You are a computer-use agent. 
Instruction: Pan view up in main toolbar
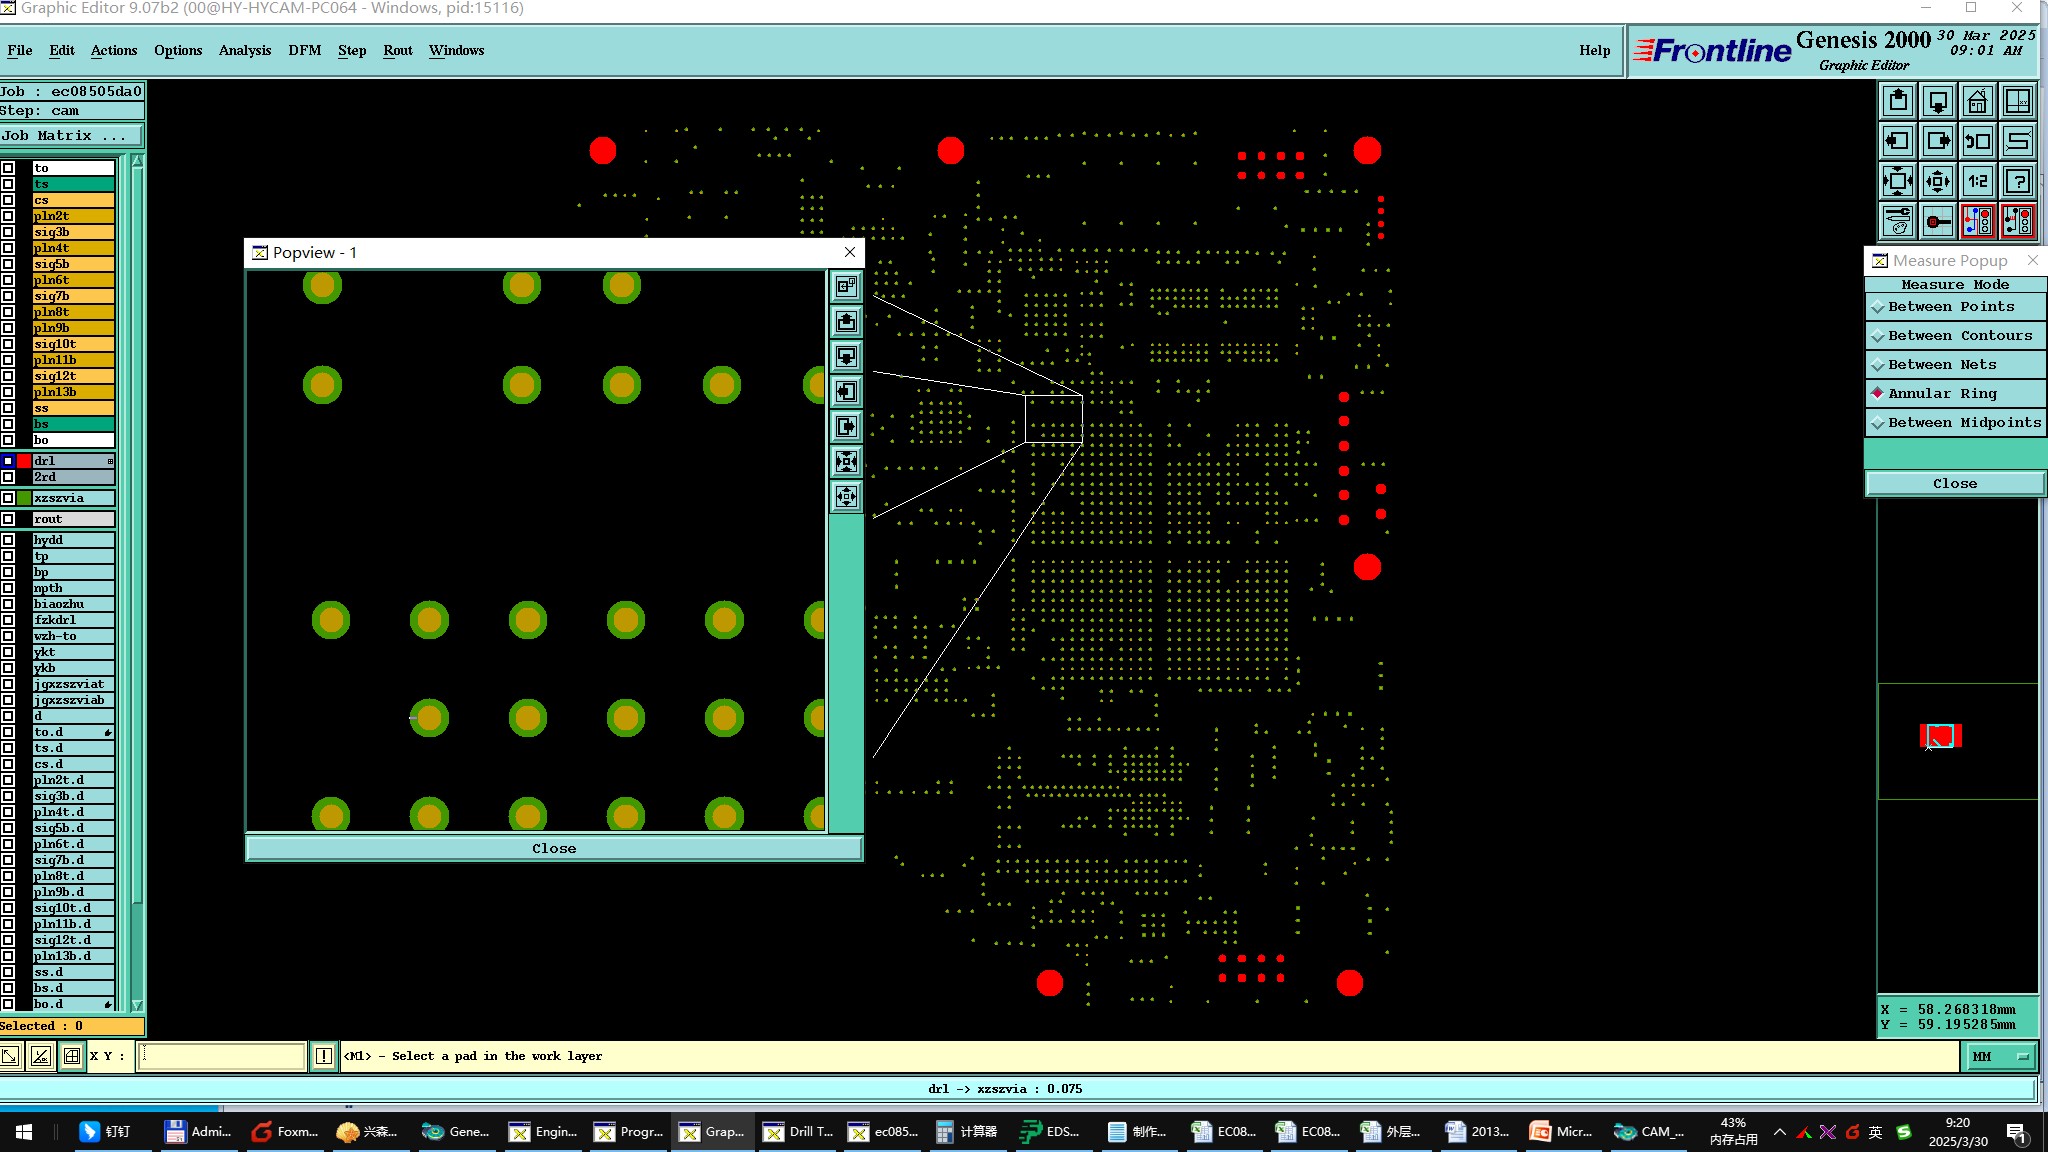1898,101
